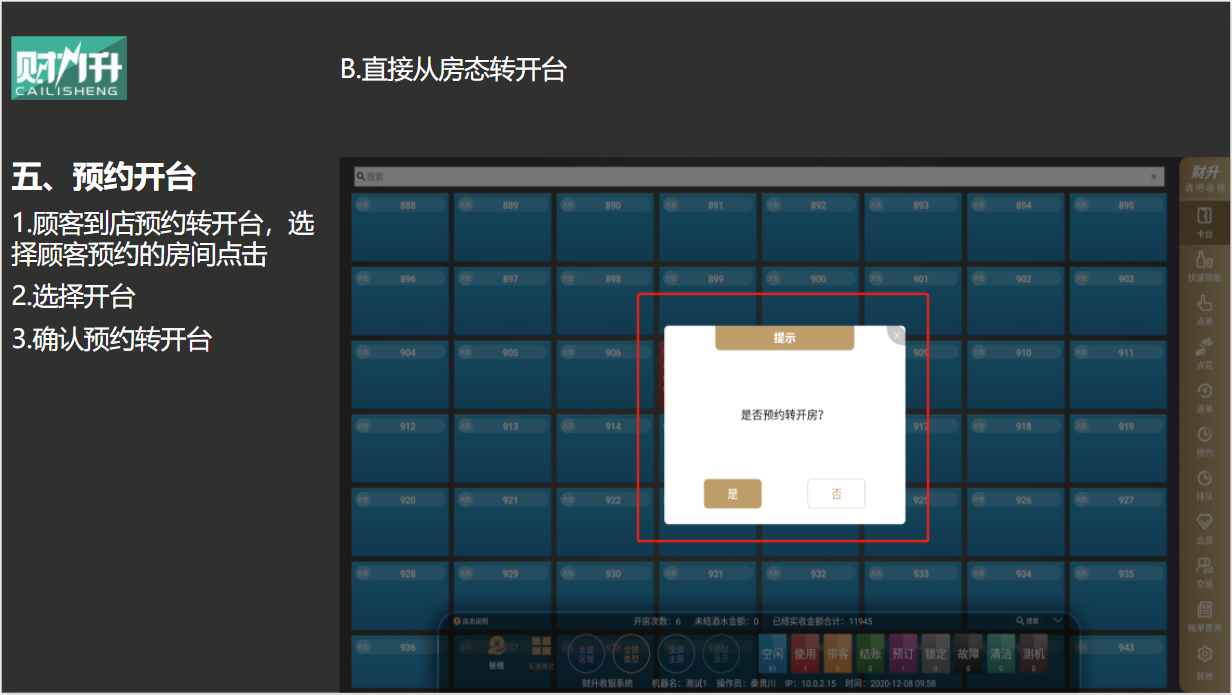The height and width of the screenshot is (695, 1232).
Task: Filter rooms by 使用 status
Action: (805, 654)
